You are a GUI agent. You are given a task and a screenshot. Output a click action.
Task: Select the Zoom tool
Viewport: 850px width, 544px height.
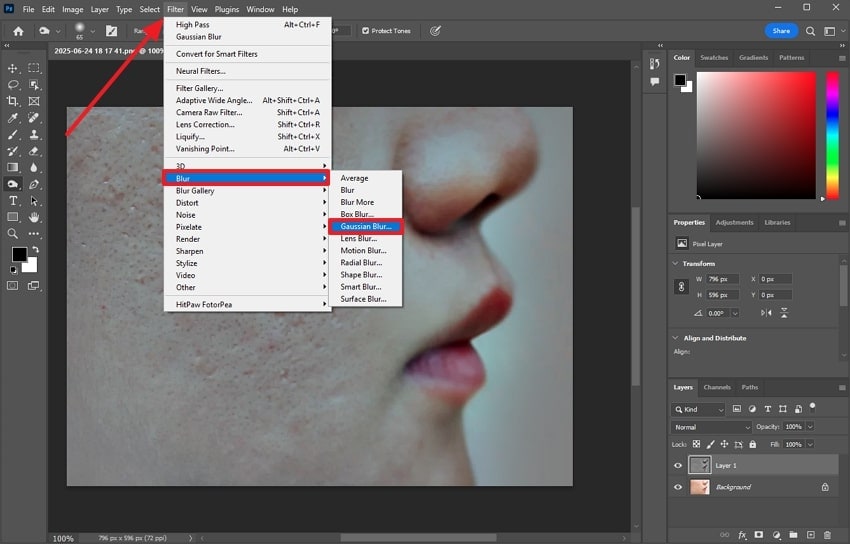point(12,234)
